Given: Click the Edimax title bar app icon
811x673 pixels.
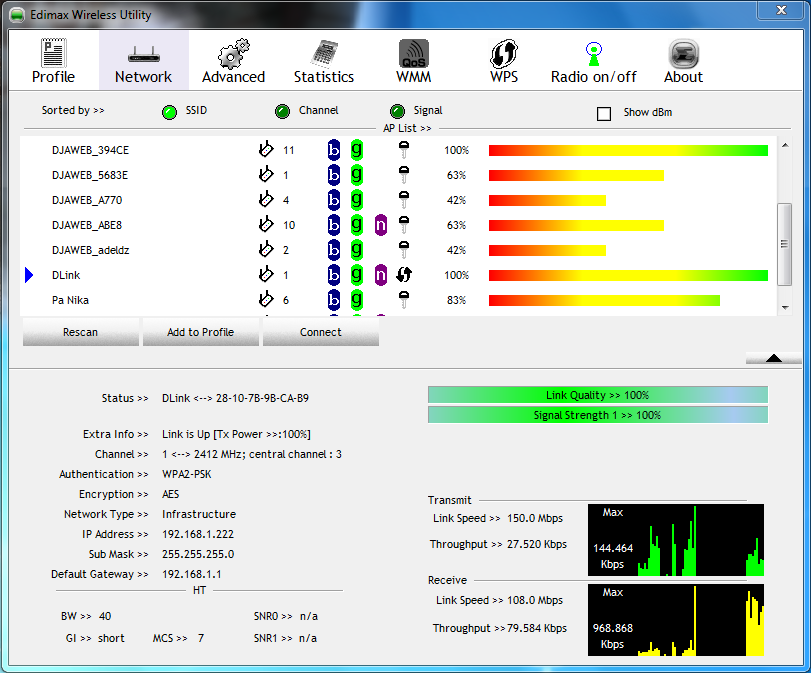Looking at the screenshot, I should [17, 15].
